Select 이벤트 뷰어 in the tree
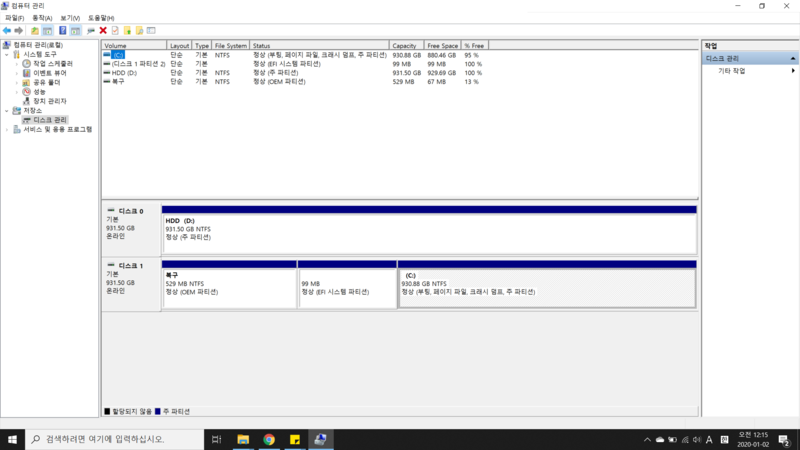Viewport: 800px width, 450px height. tap(49, 73)
